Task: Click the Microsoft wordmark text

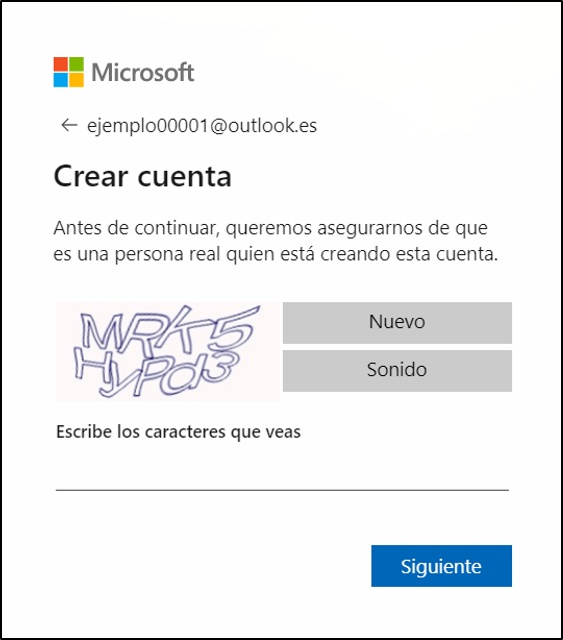Action: pos(142,73)
